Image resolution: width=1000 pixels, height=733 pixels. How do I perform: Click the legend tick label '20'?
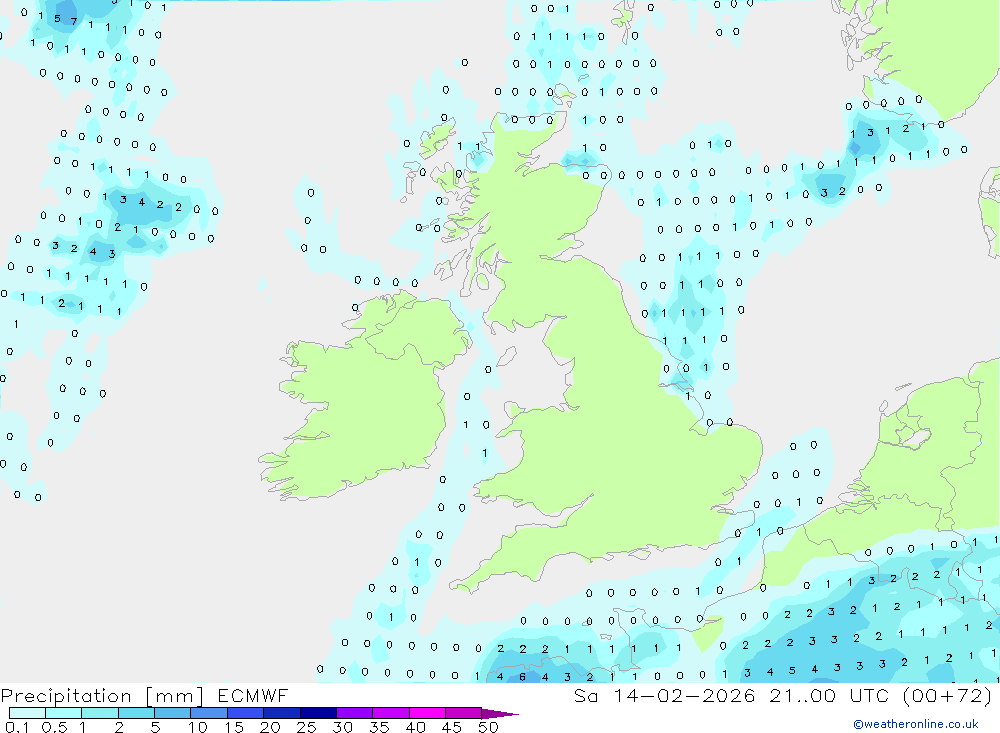270,727
